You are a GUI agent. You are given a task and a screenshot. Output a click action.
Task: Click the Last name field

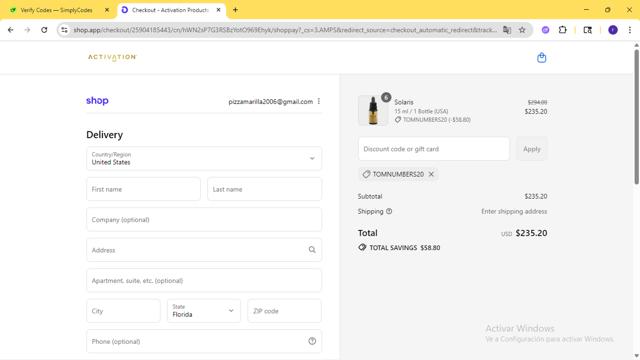tap(264, 189)
